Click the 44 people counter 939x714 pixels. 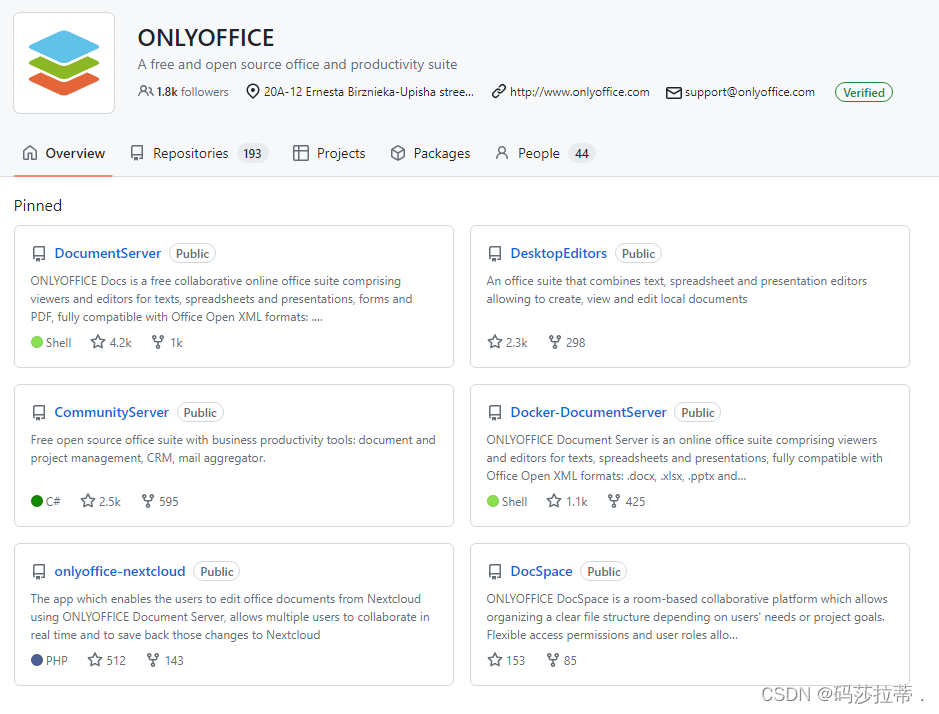[581, 153]
